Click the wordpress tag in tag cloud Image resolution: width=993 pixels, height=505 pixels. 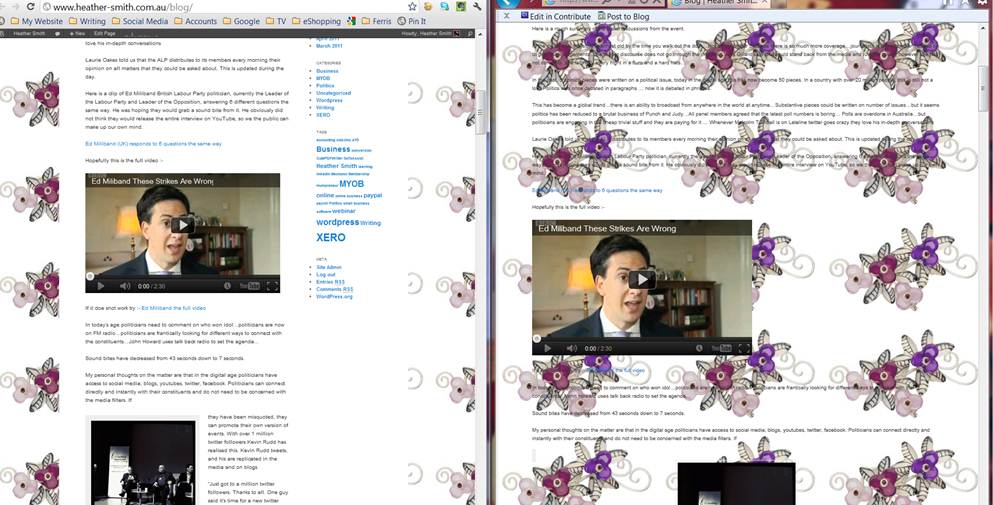pos(338,222)
